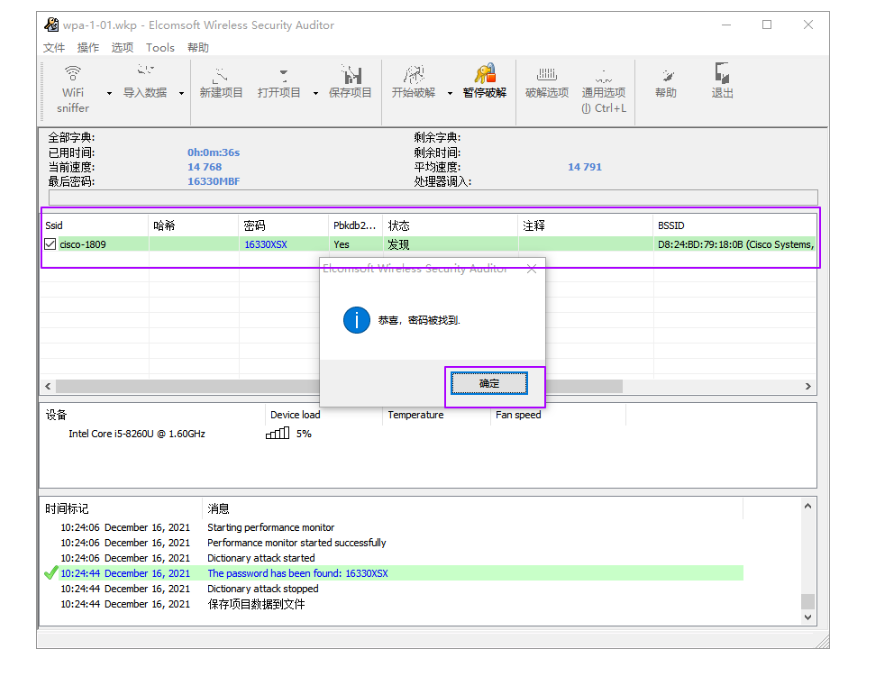875x690 pixels.
Task: Select the cisco-1809 SSID text
Action: tap(83, 245)
